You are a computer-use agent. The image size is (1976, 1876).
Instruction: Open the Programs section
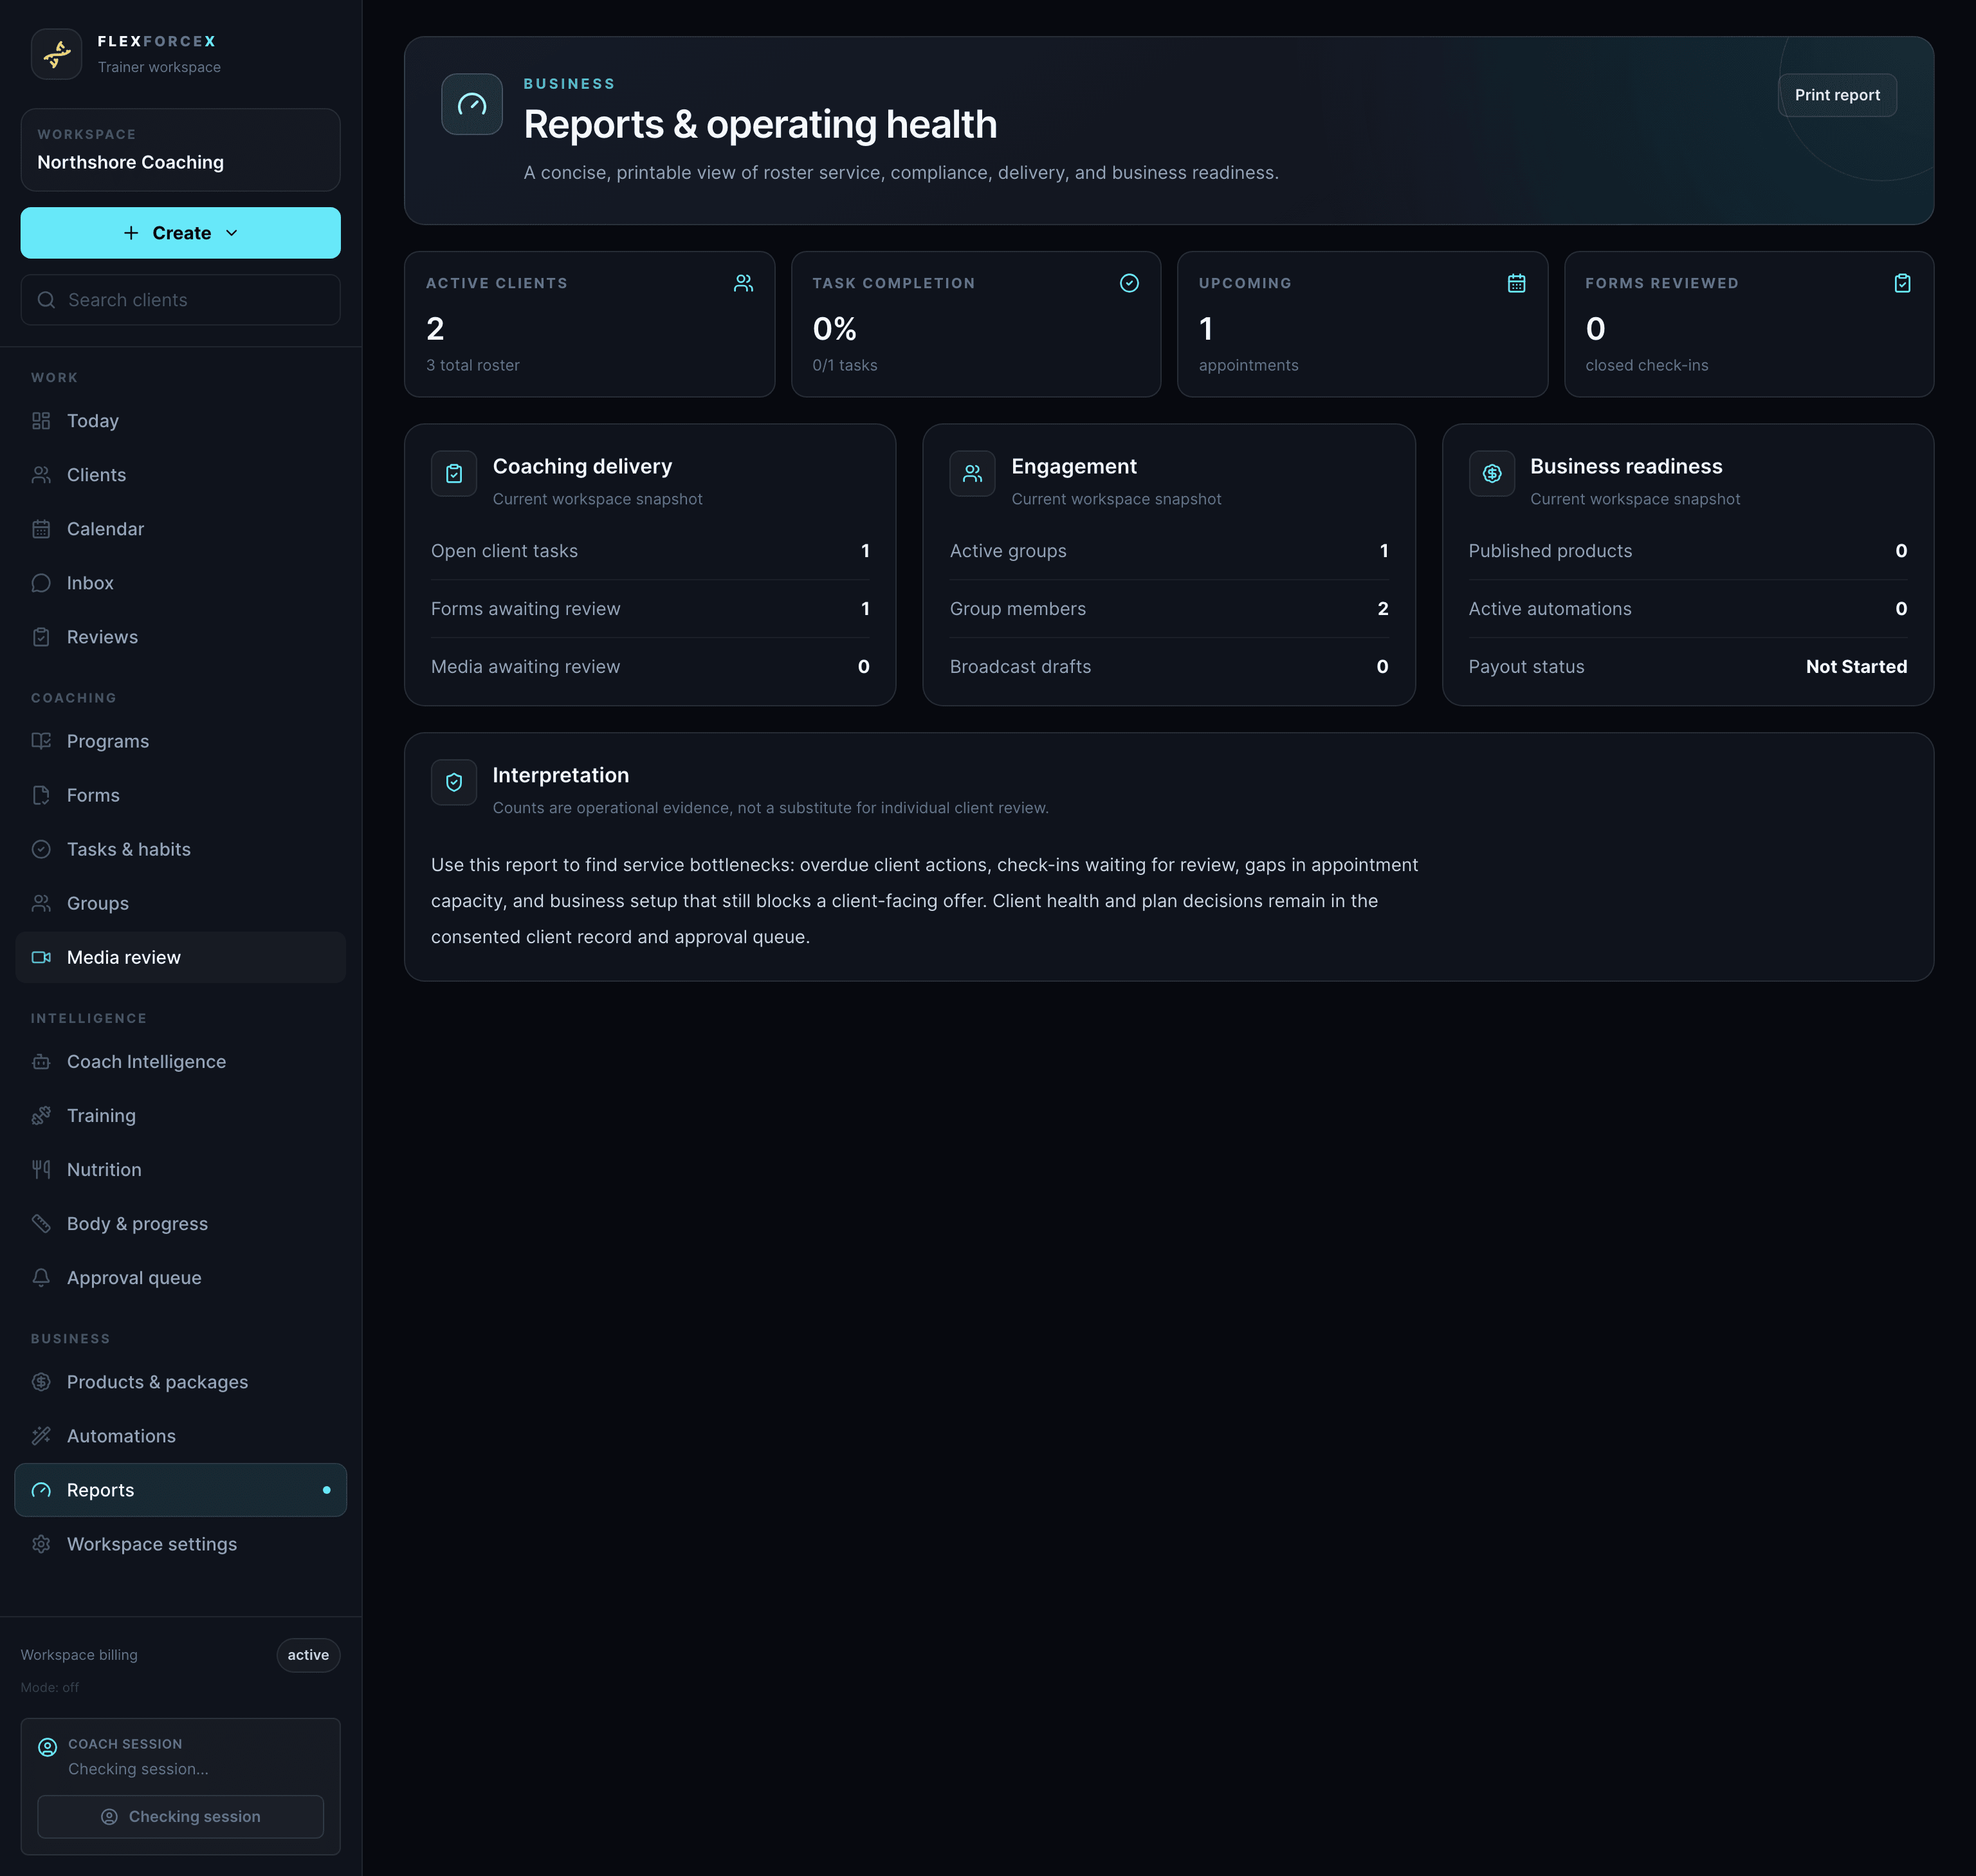pos(180,741)
